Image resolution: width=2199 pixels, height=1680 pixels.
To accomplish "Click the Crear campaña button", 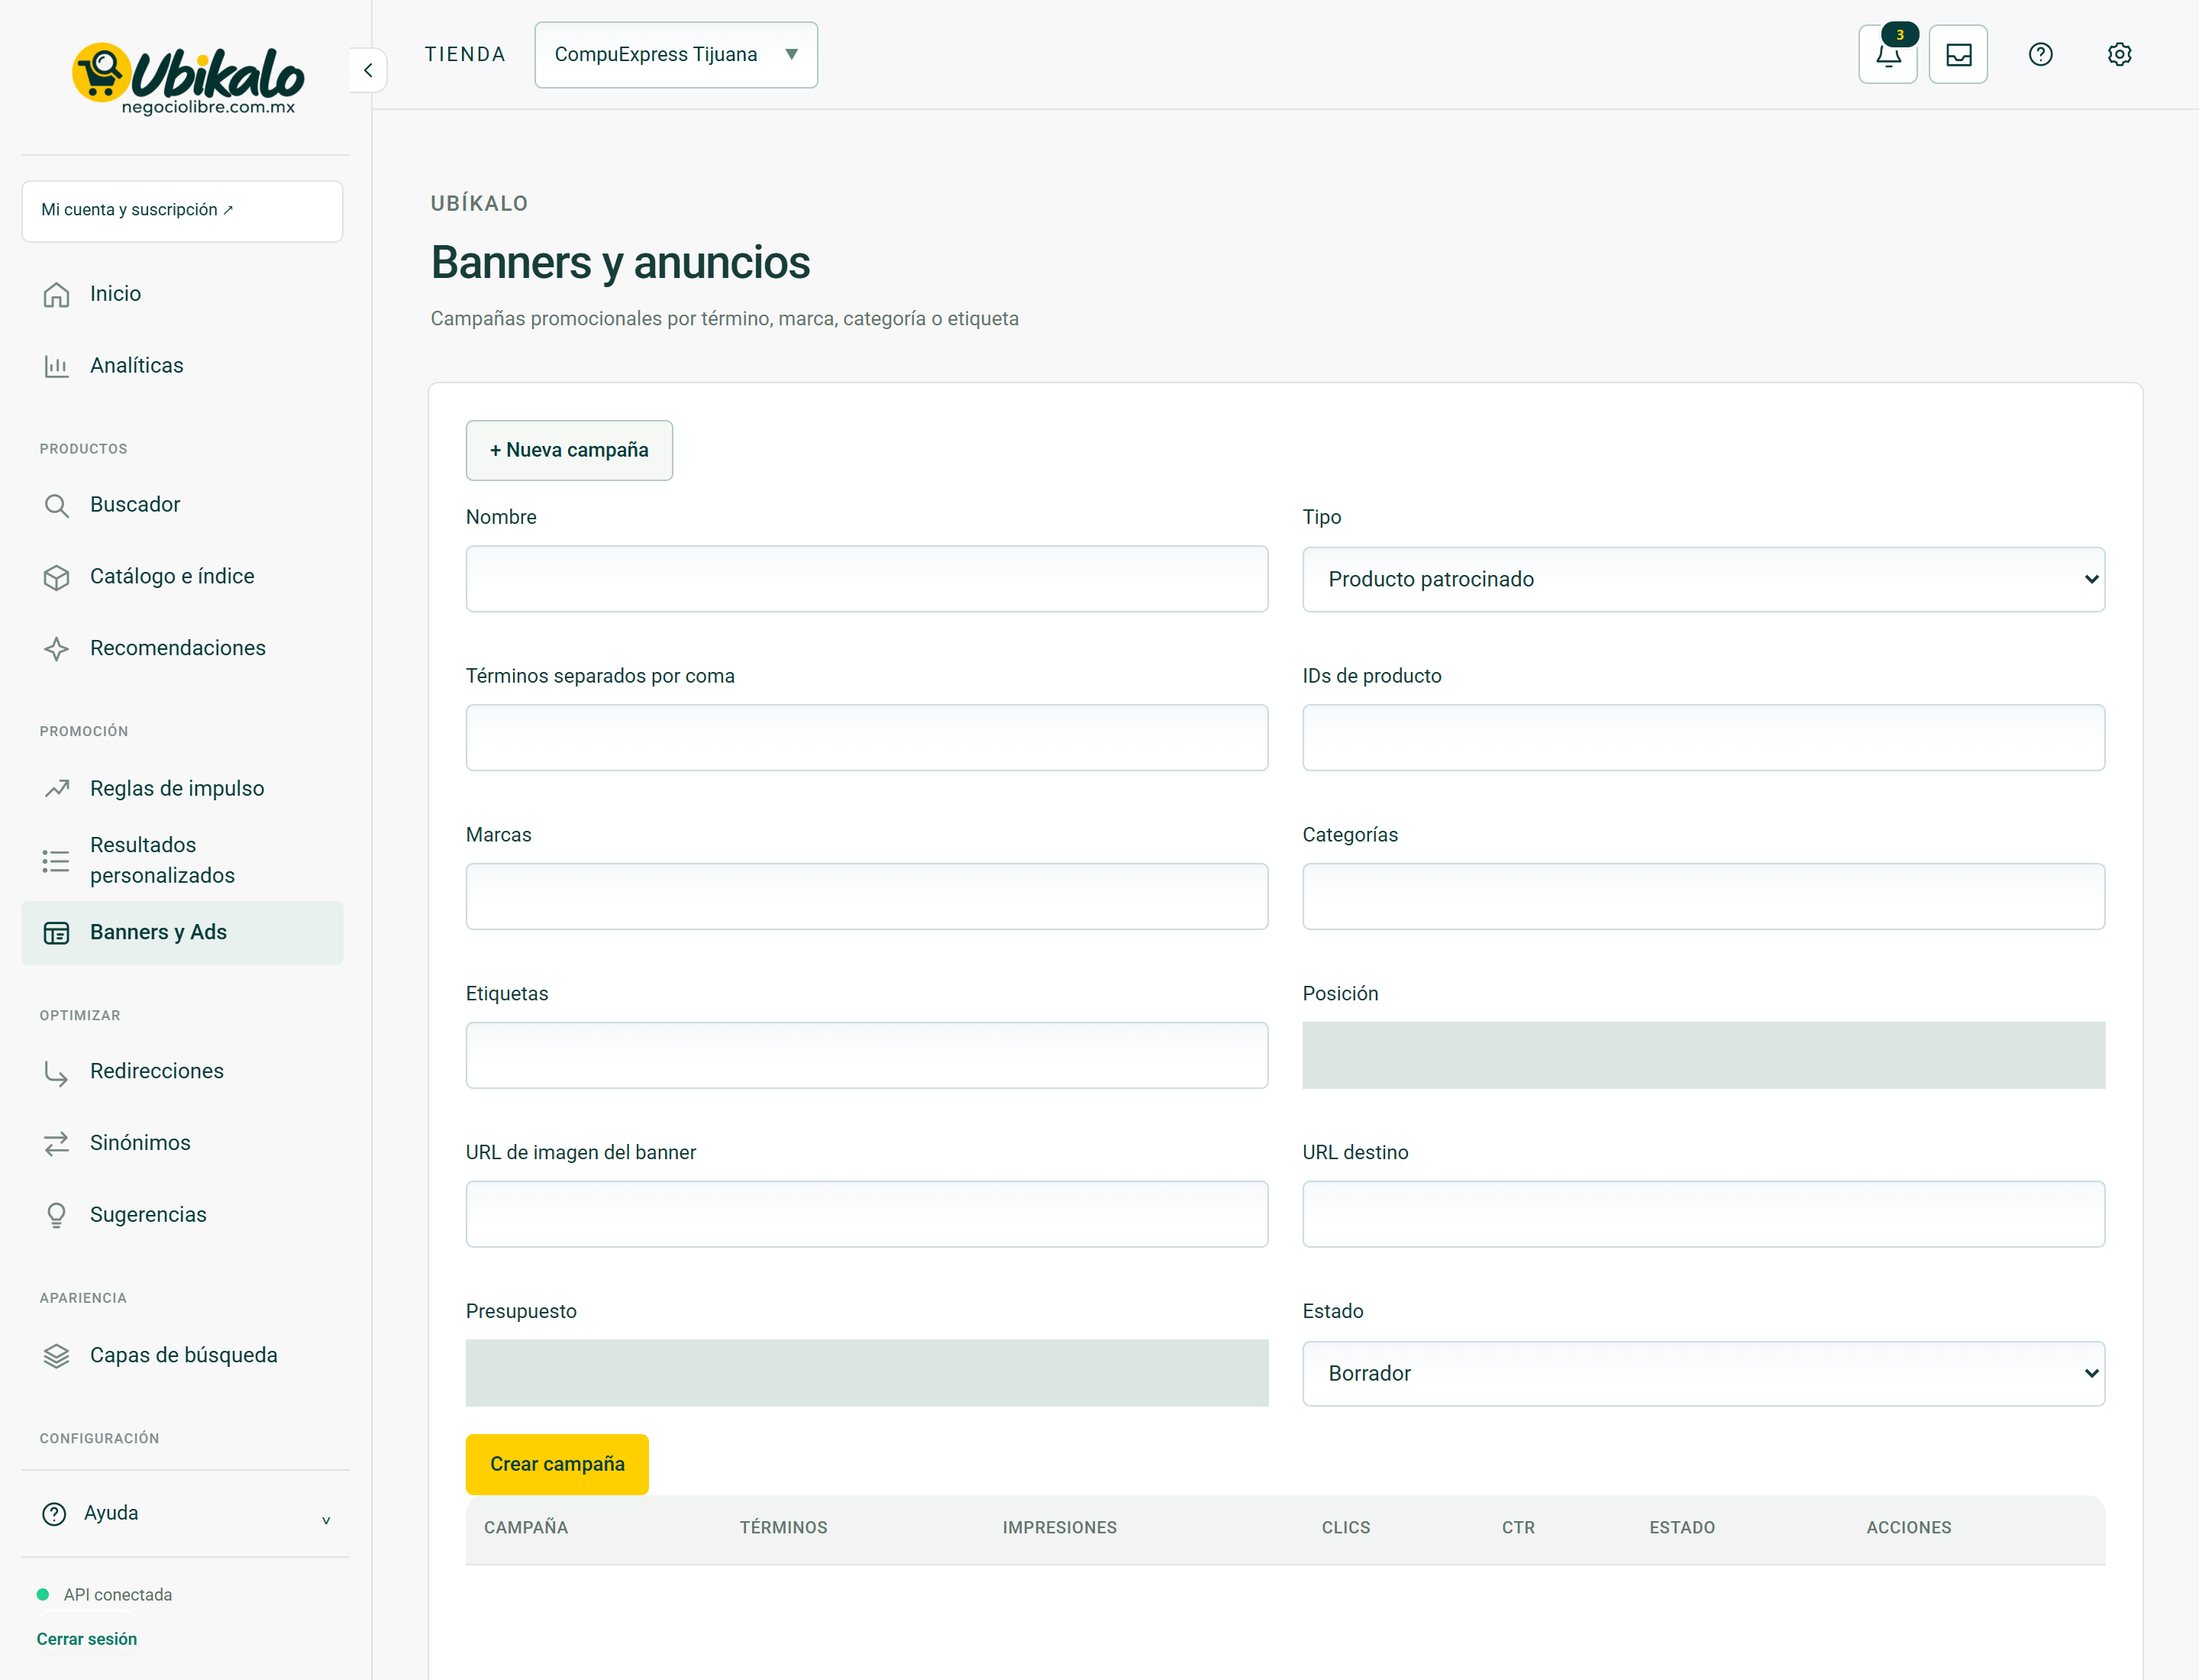I will [557, 1464].
